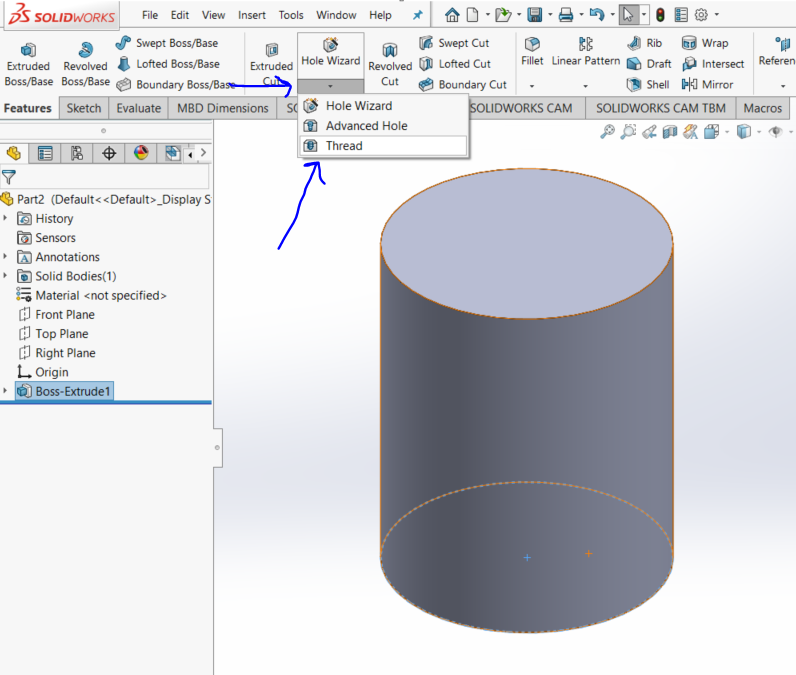Open an existing file
Screen dimensions: 796x675
503,15
